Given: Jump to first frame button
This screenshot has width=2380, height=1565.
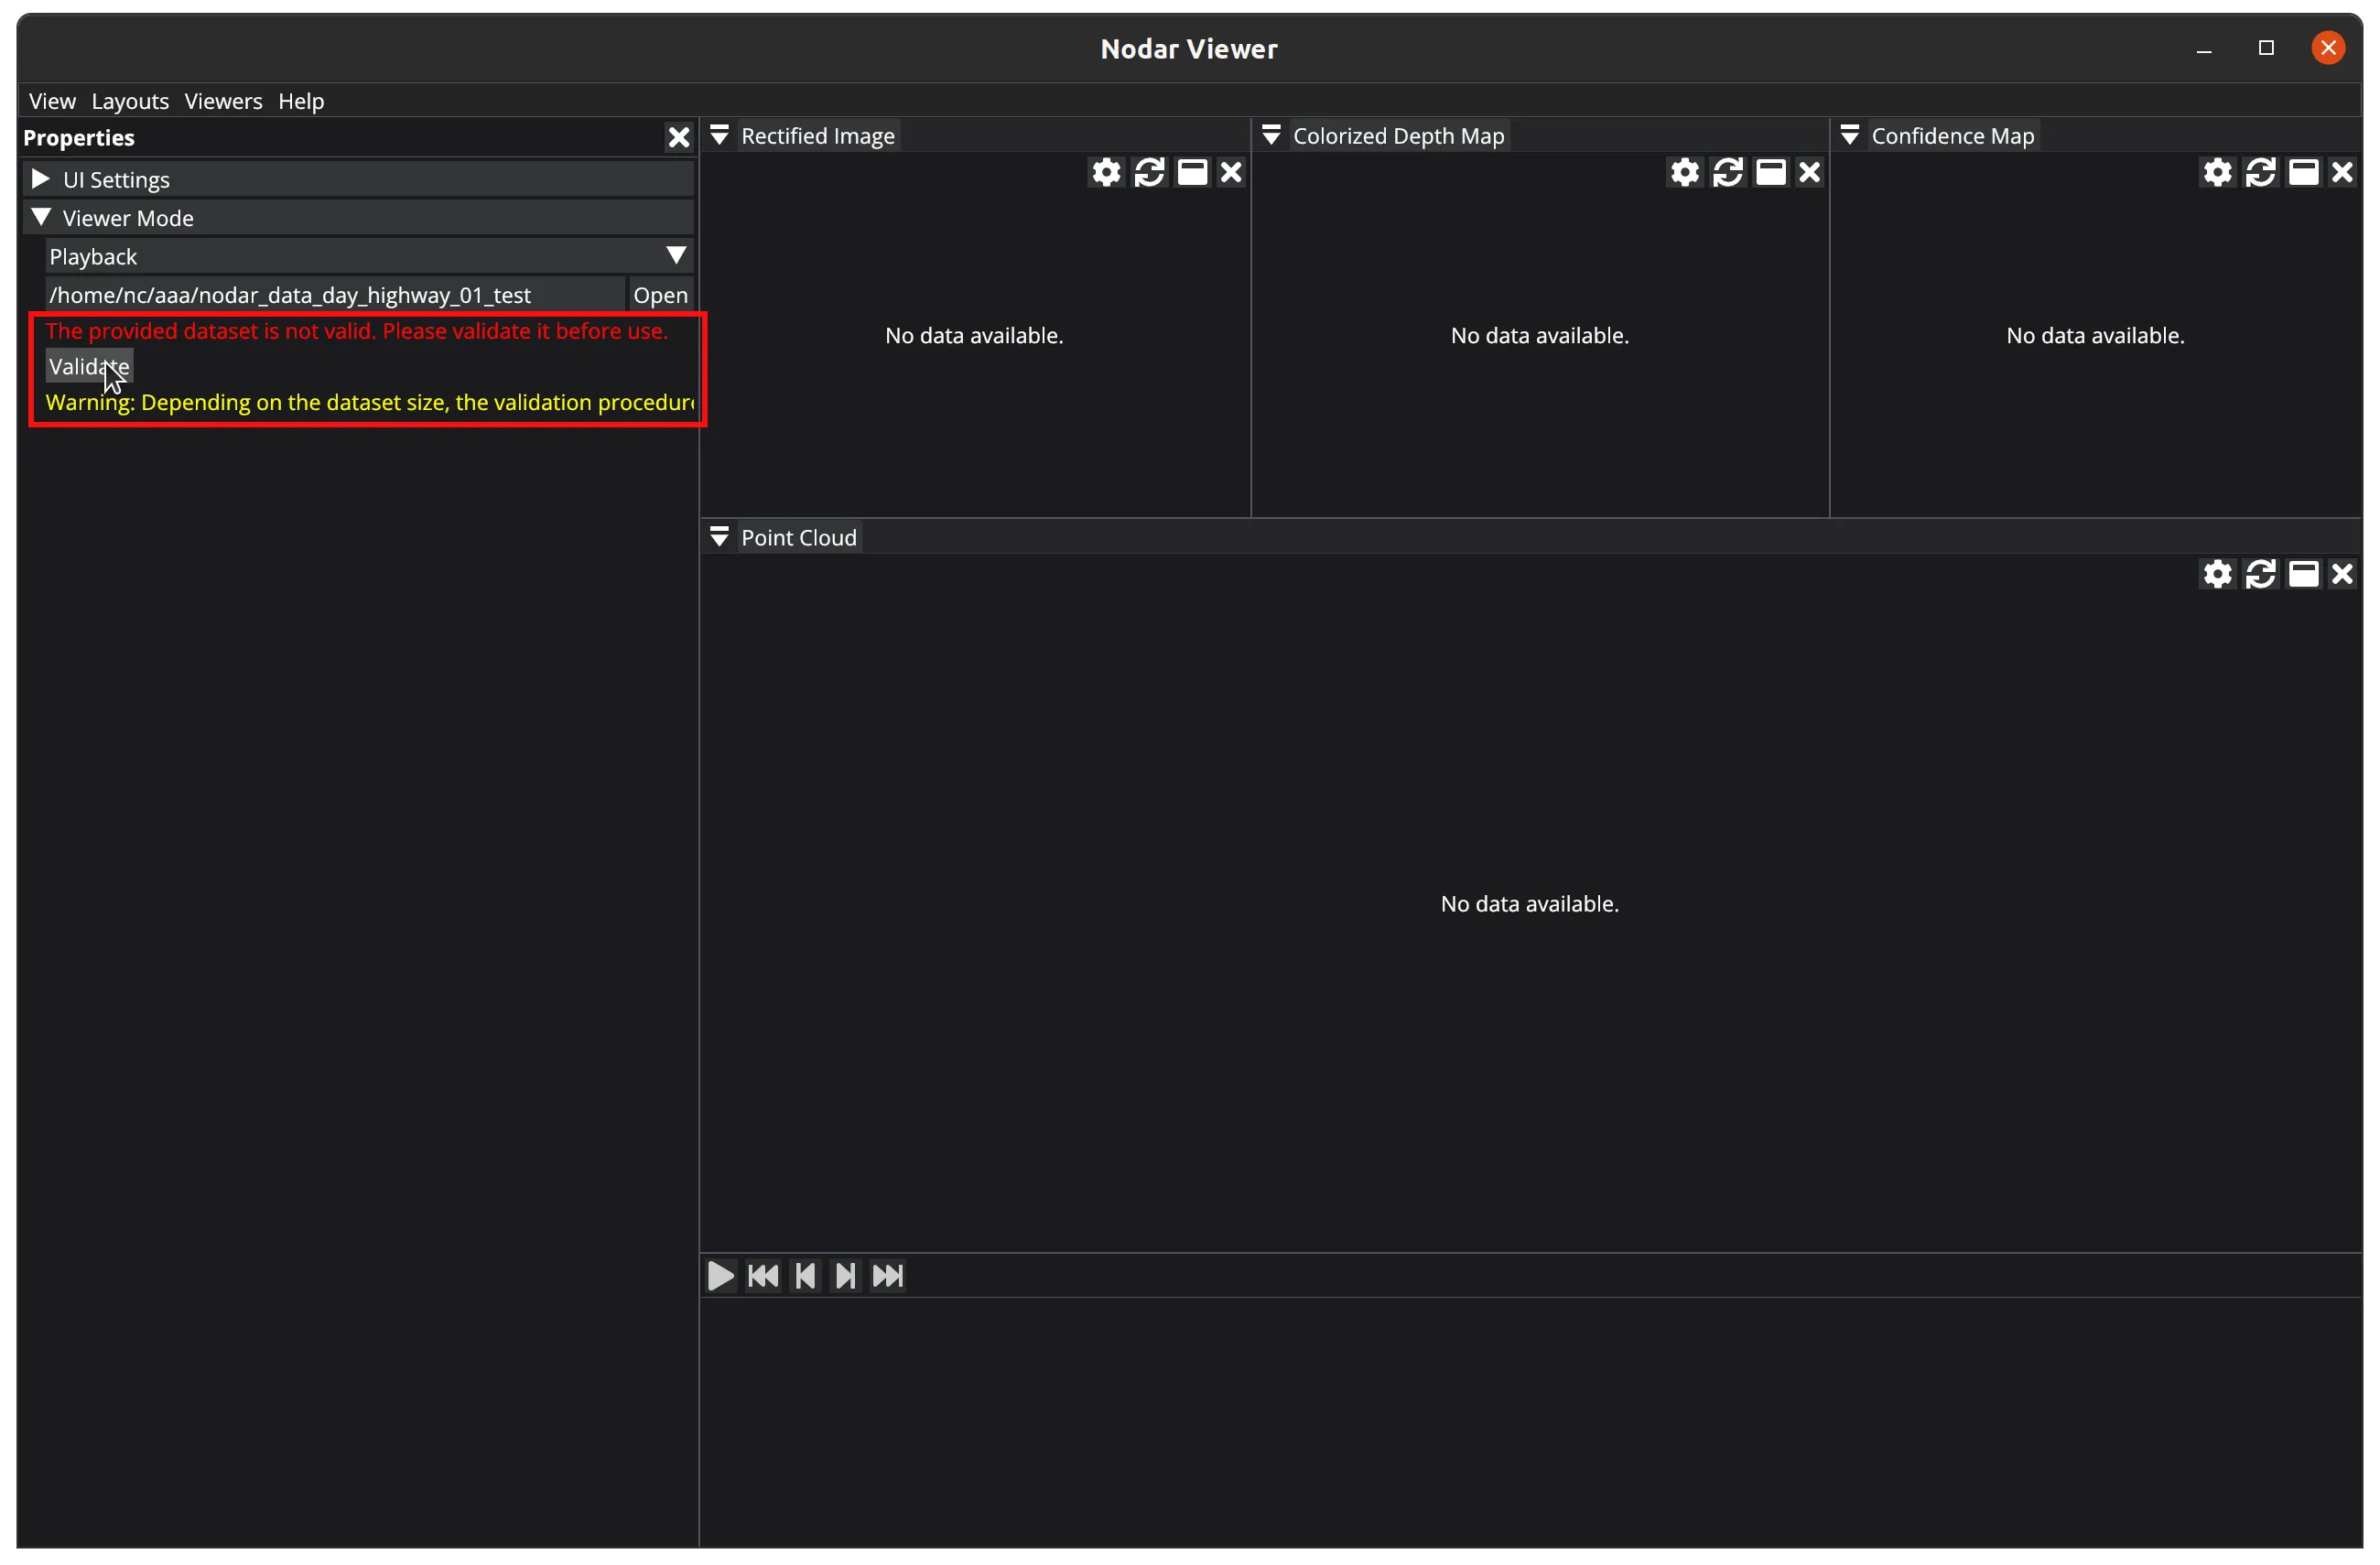Looking at the screenshot, I should pyautogui.click(x=763, y=1276).
